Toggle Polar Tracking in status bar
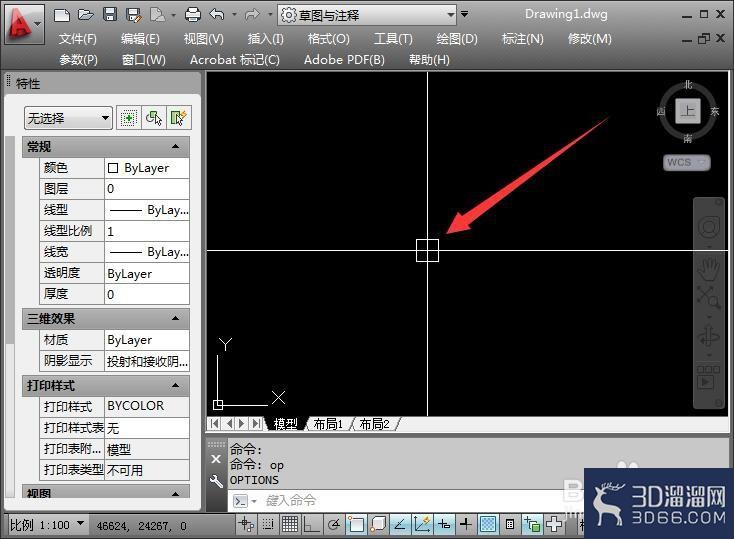Screen dimensions: 734x539 point(333,524)
